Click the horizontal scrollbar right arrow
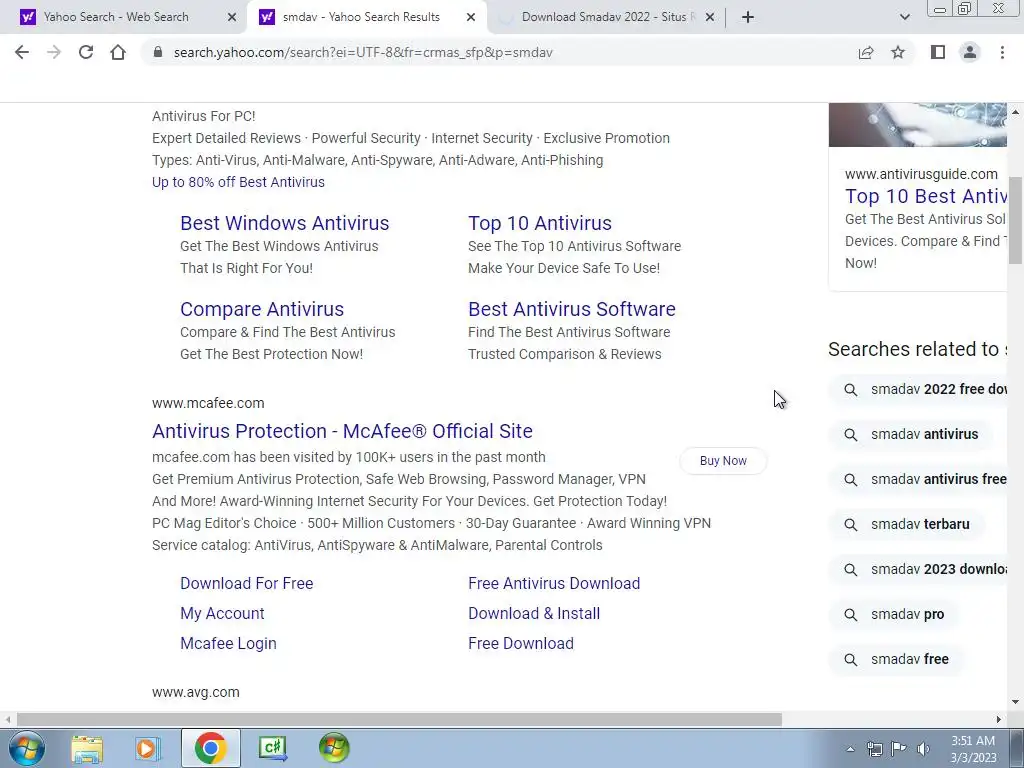This screenshot has height=768, width=1024. (999, 719)
